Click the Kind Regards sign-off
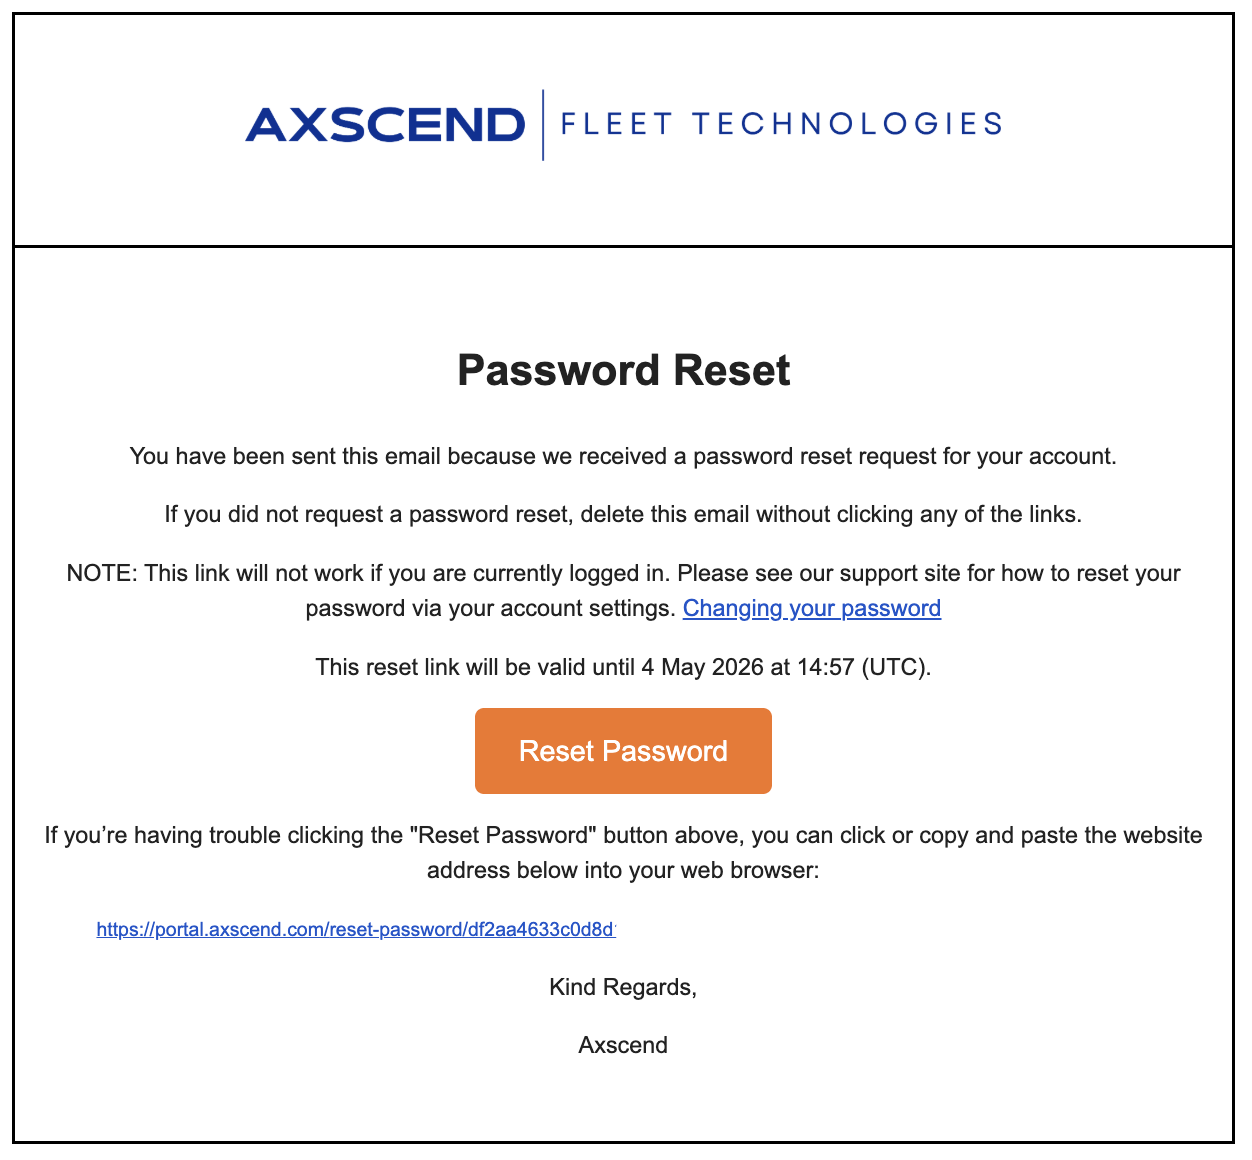 point(623,987)
